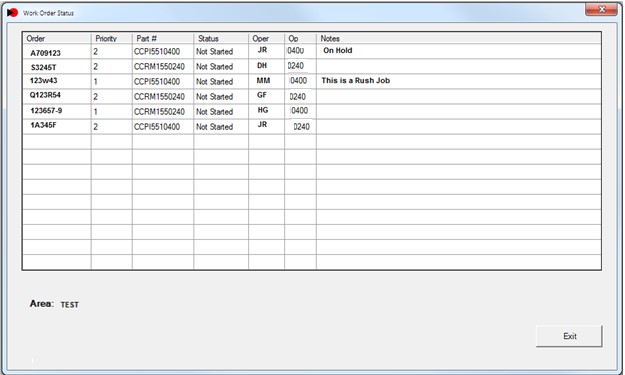Click the Part # column header
625x375 pixels.
pos(163,39)
